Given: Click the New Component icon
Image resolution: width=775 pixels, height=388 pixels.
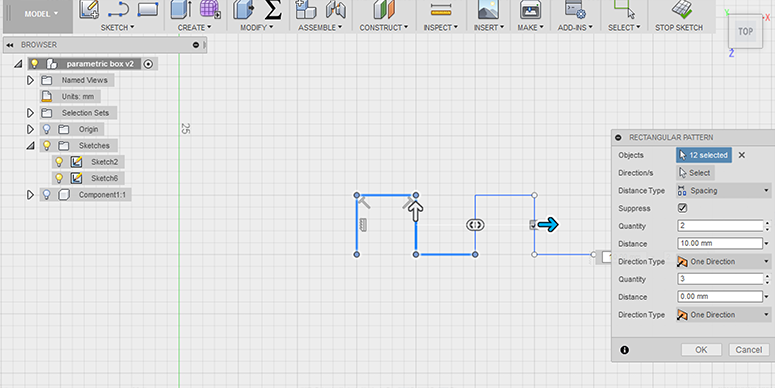Looking at the screenshot, I should (305, 9).
